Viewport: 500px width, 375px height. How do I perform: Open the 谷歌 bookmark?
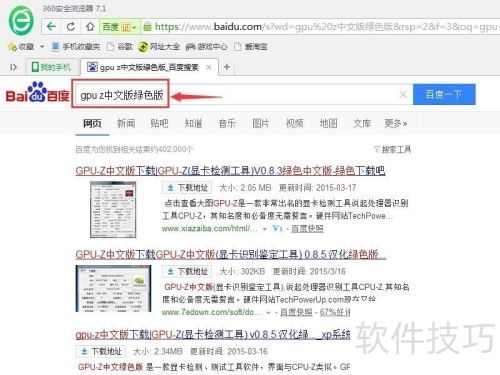[x=120, y=47]
